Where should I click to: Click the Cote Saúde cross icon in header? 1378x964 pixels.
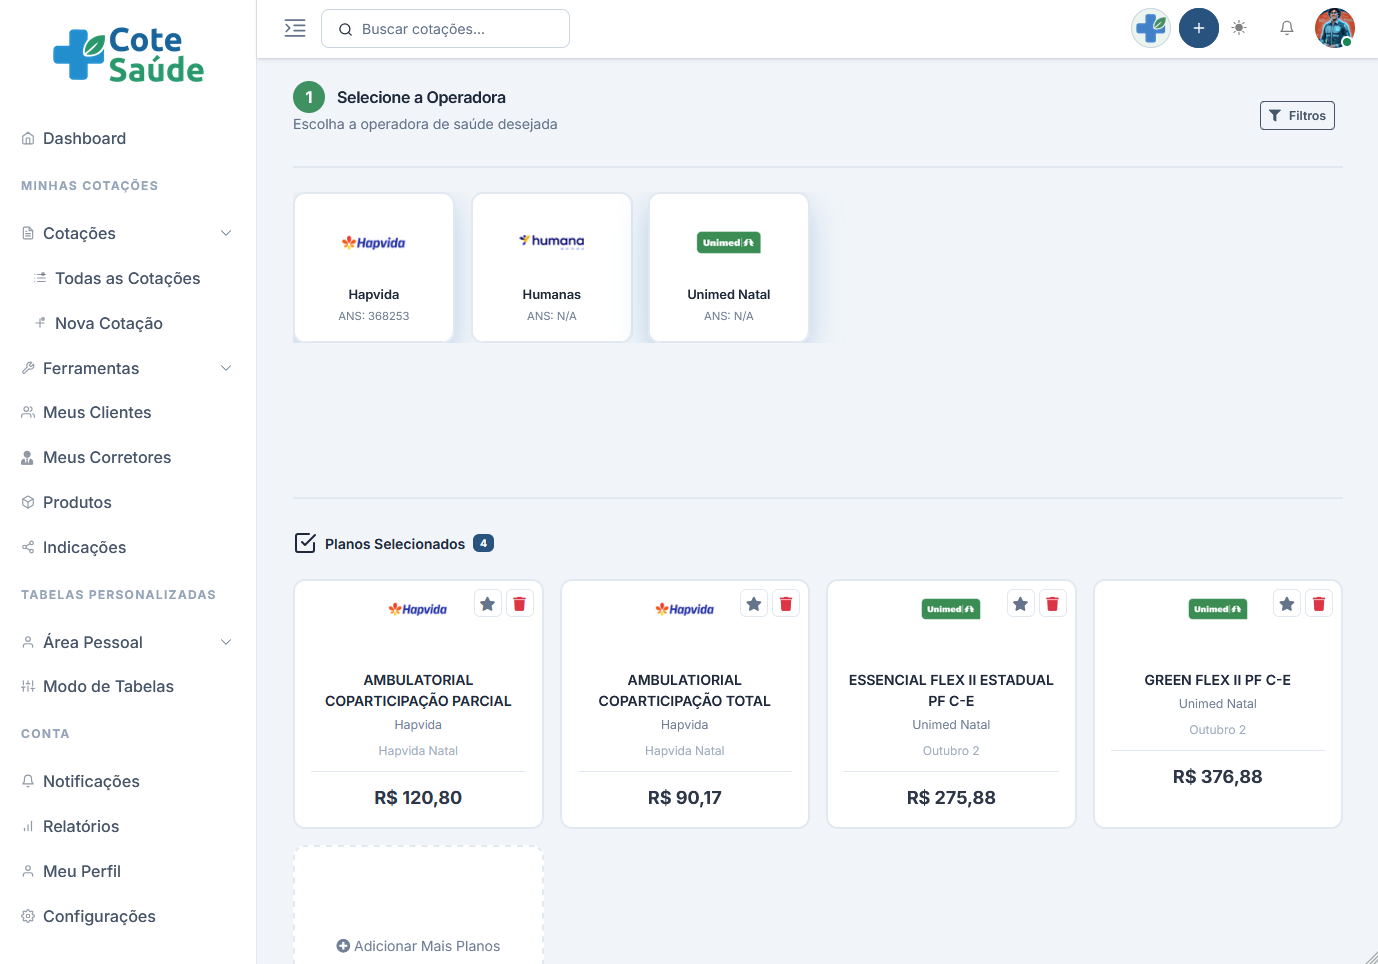click(x=1151, y=28)
